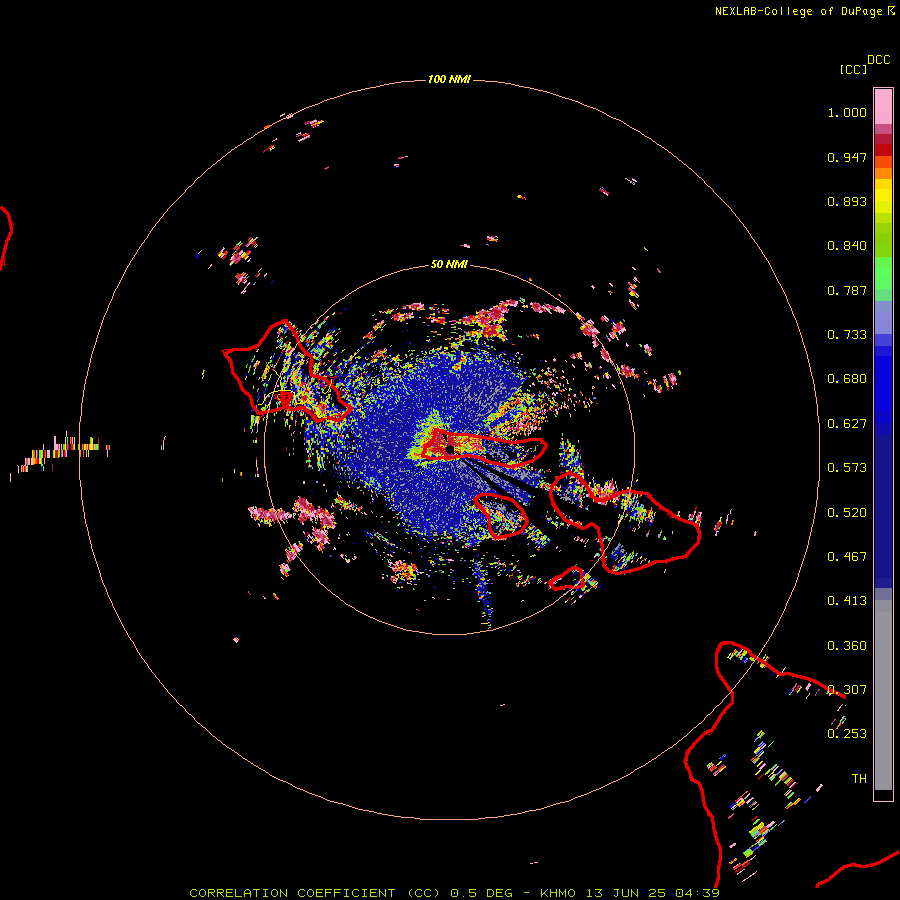Click the 0.520 scale value
Image resolution: width=900 pixels, height=900 pixels.
click(x=847, y=513)
